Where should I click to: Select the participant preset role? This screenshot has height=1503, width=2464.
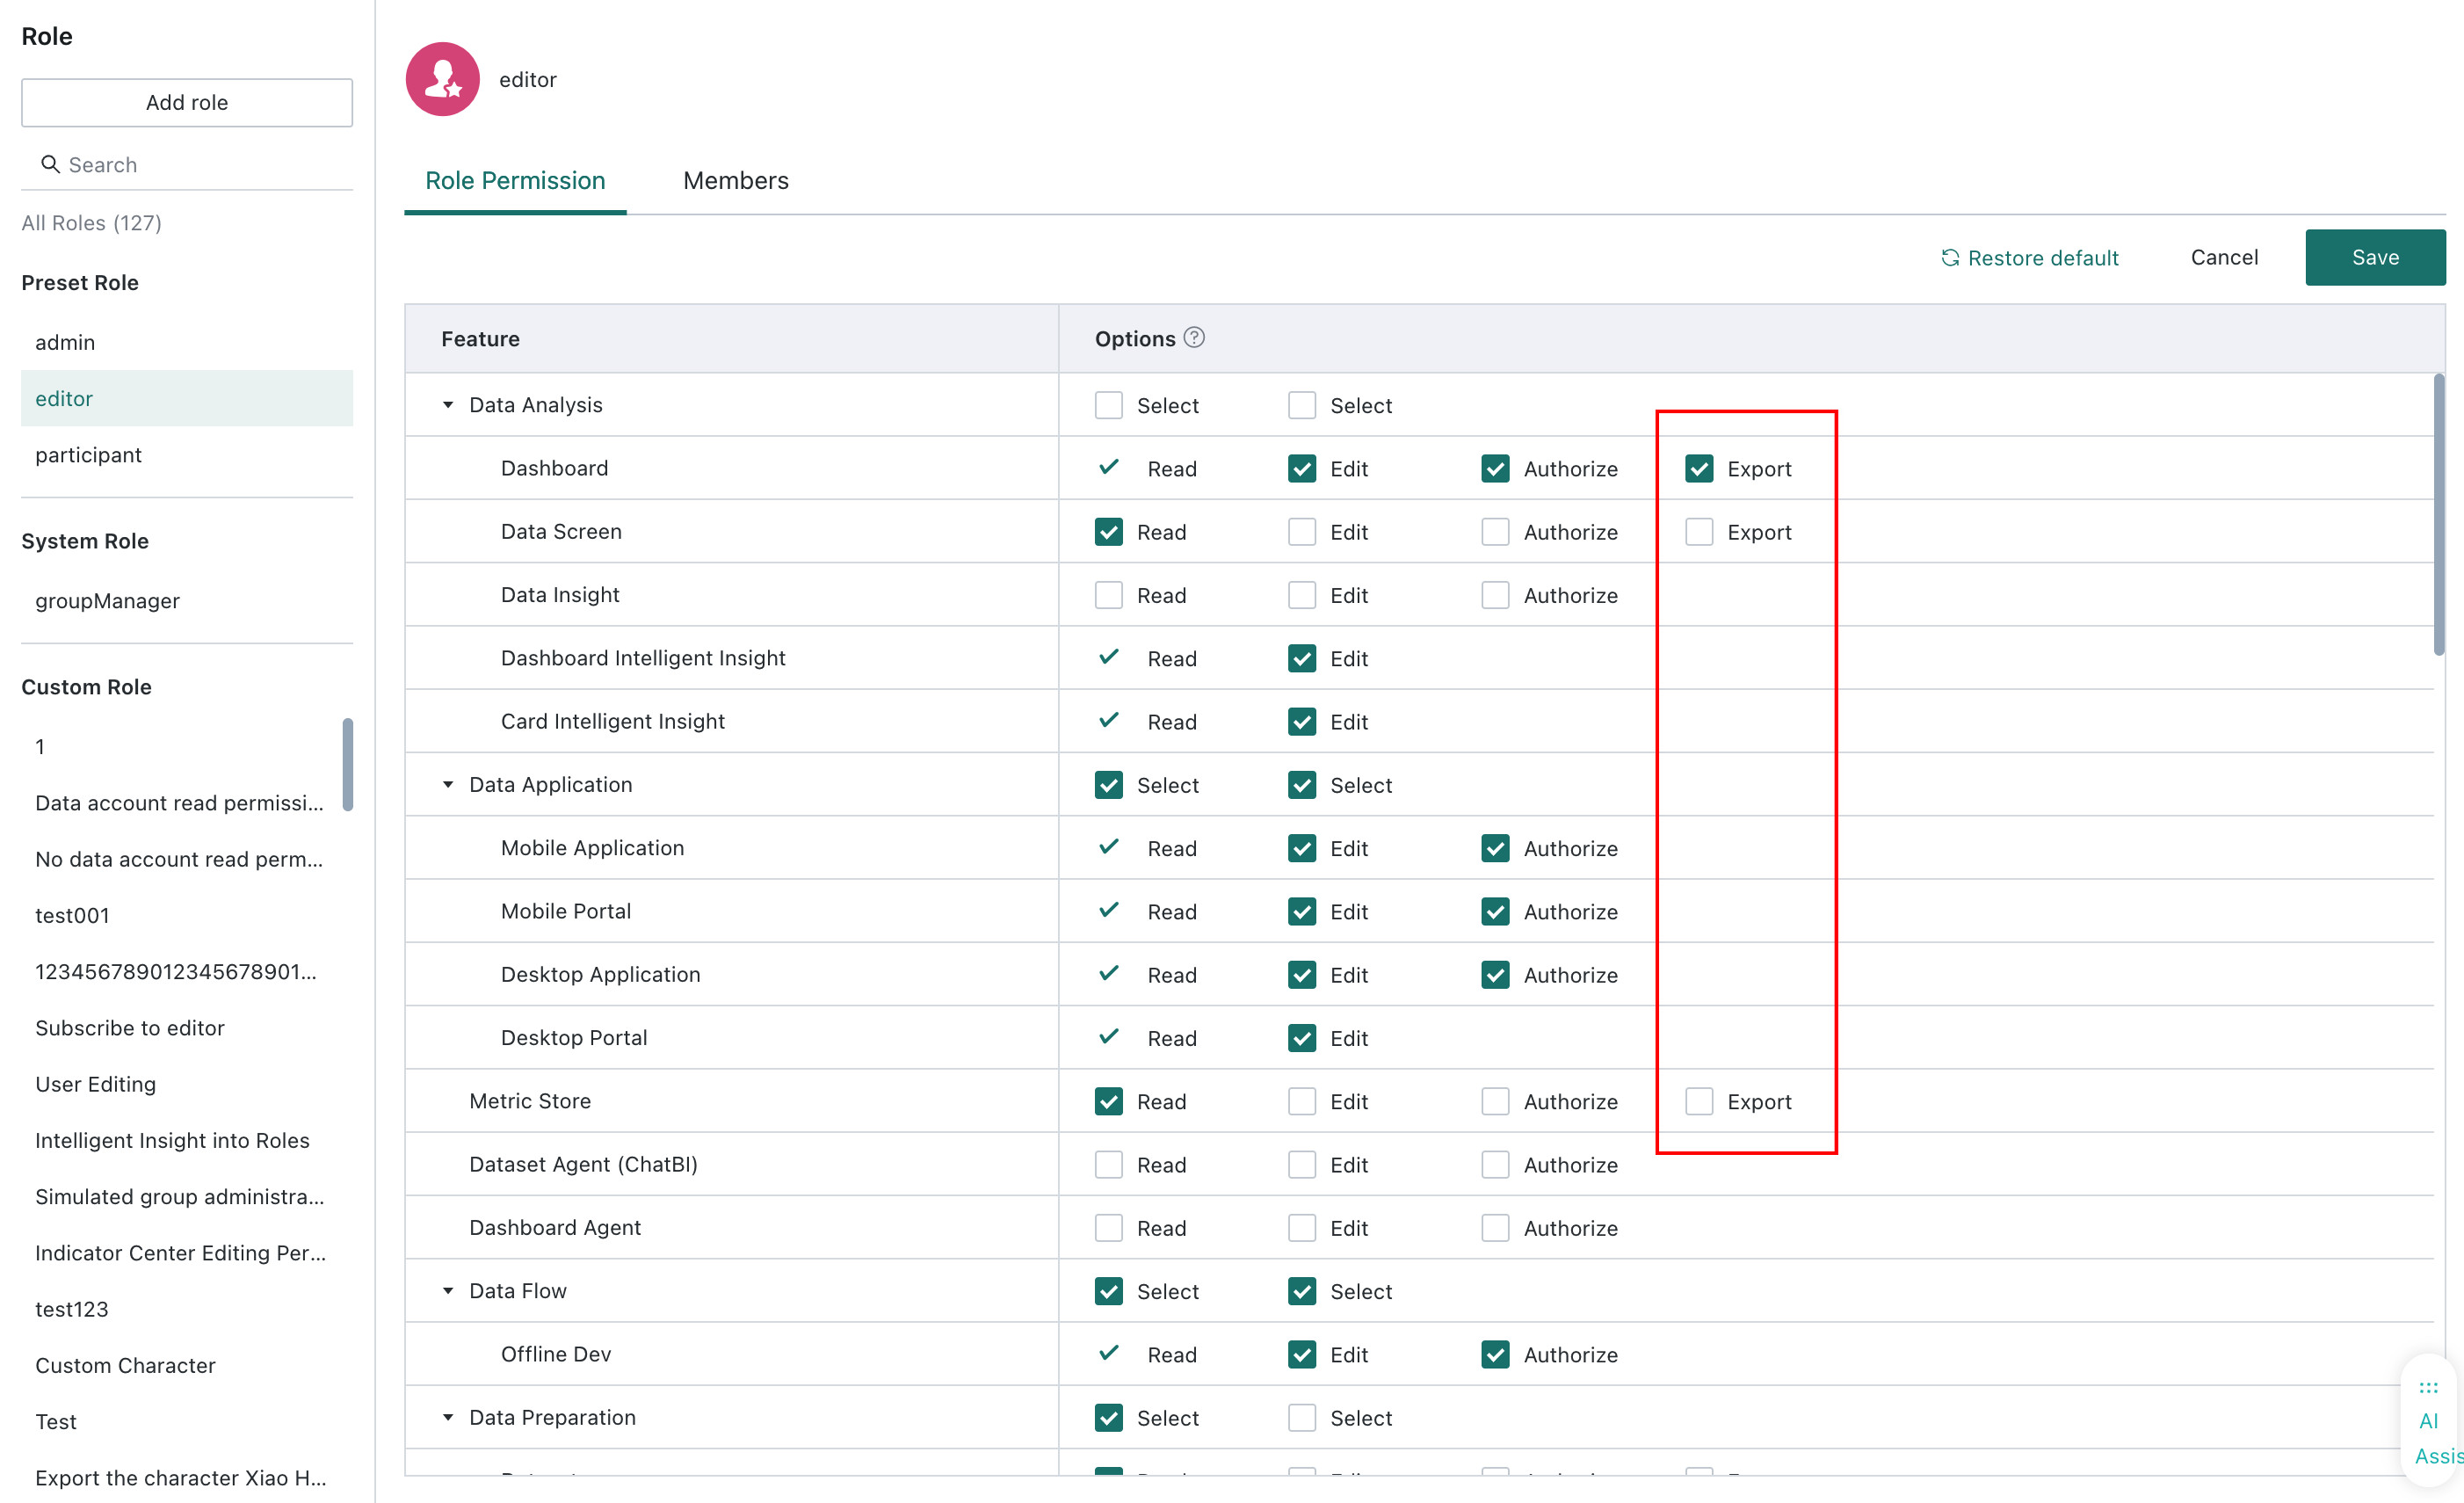pos(187,455)
